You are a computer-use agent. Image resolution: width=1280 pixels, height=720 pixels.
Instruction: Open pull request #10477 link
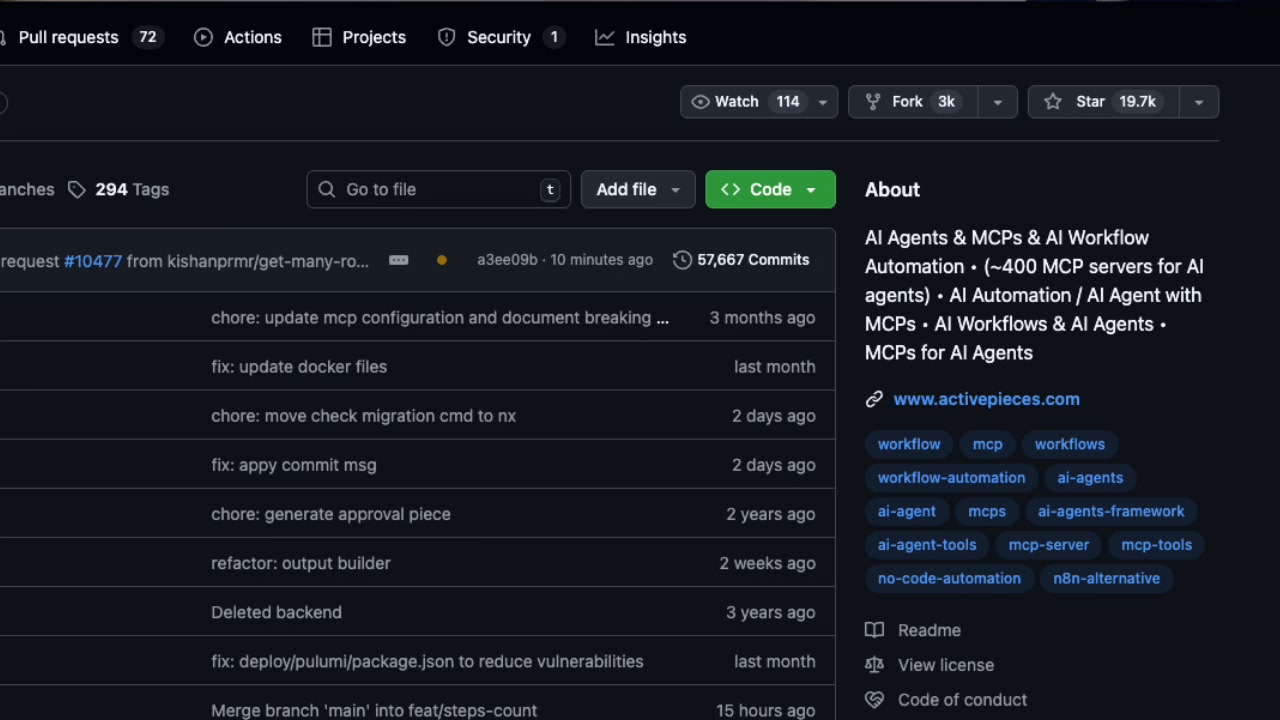tap(93, 261)
